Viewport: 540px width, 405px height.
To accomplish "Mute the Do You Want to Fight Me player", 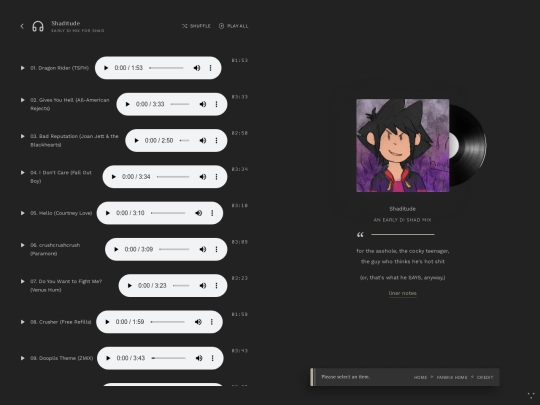I will (x=203, y=285).
